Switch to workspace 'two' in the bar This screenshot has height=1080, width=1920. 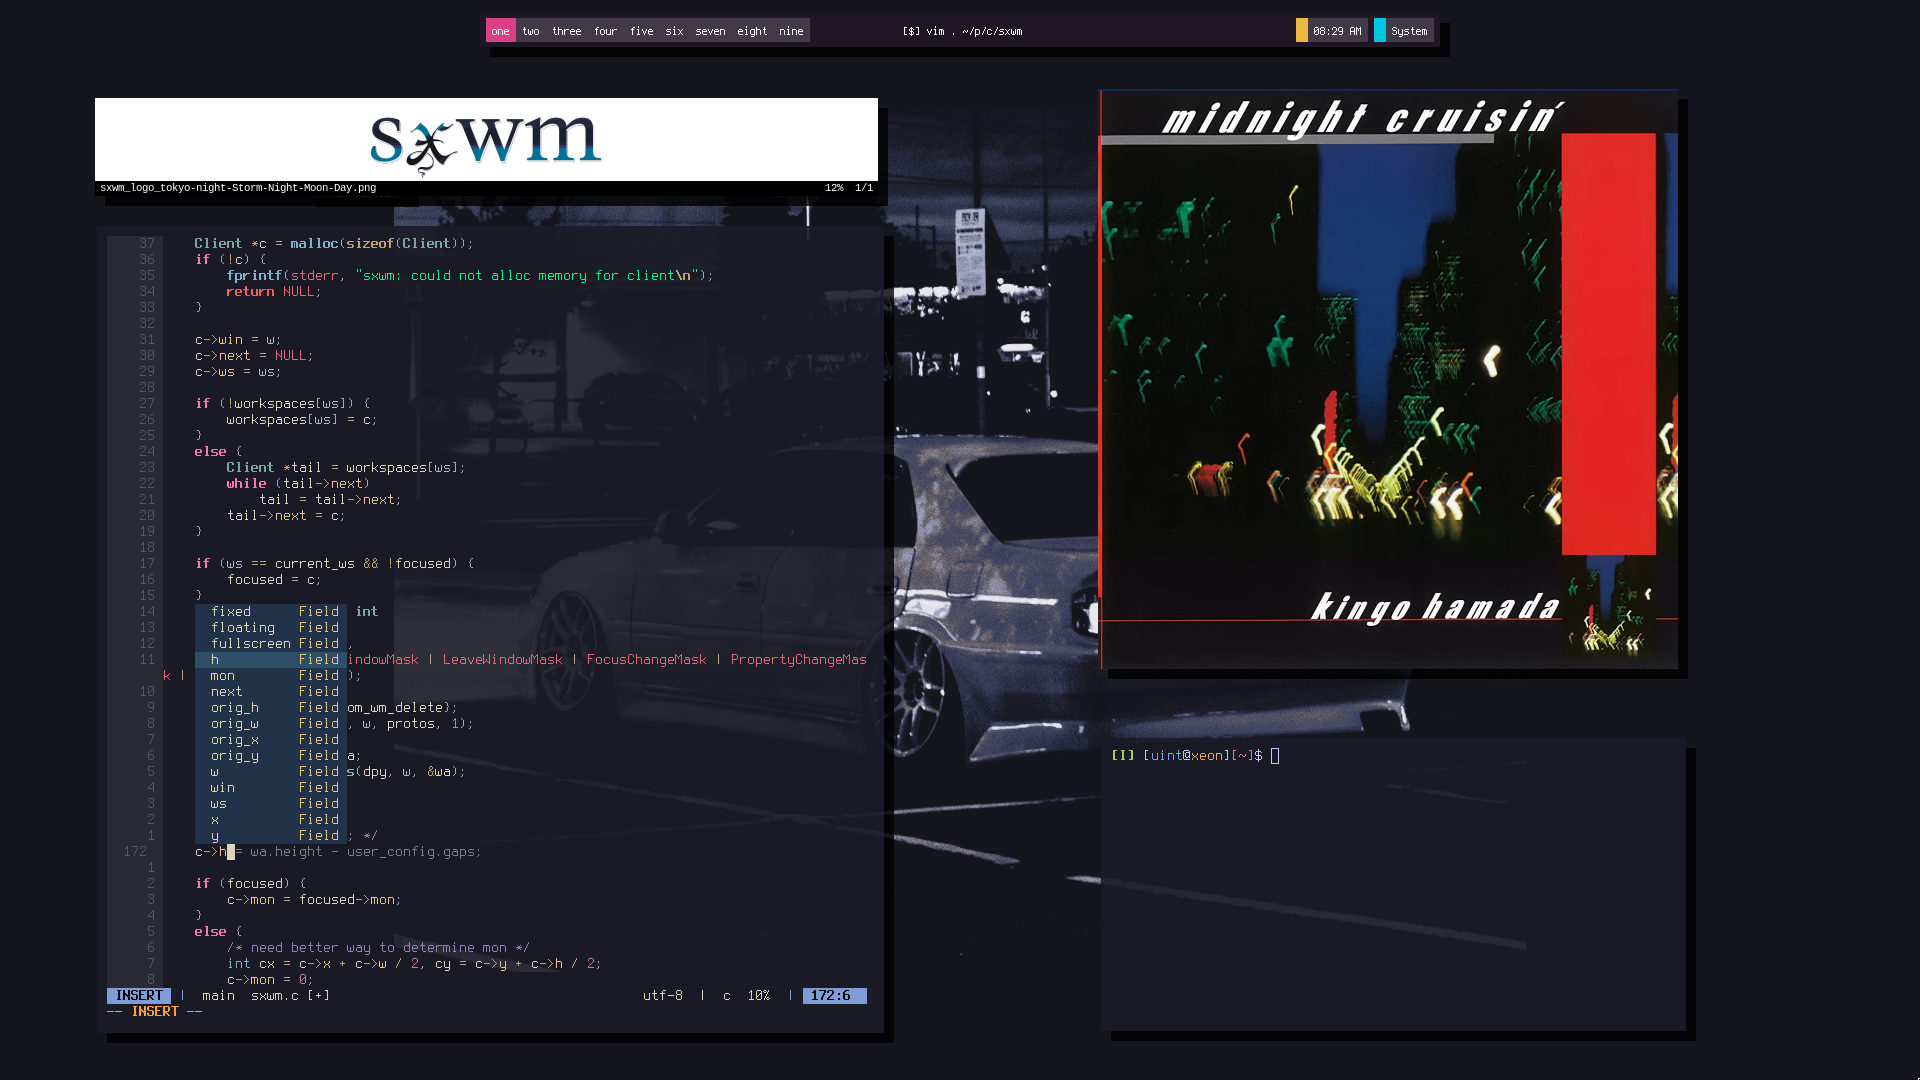[x=531, y=31]
